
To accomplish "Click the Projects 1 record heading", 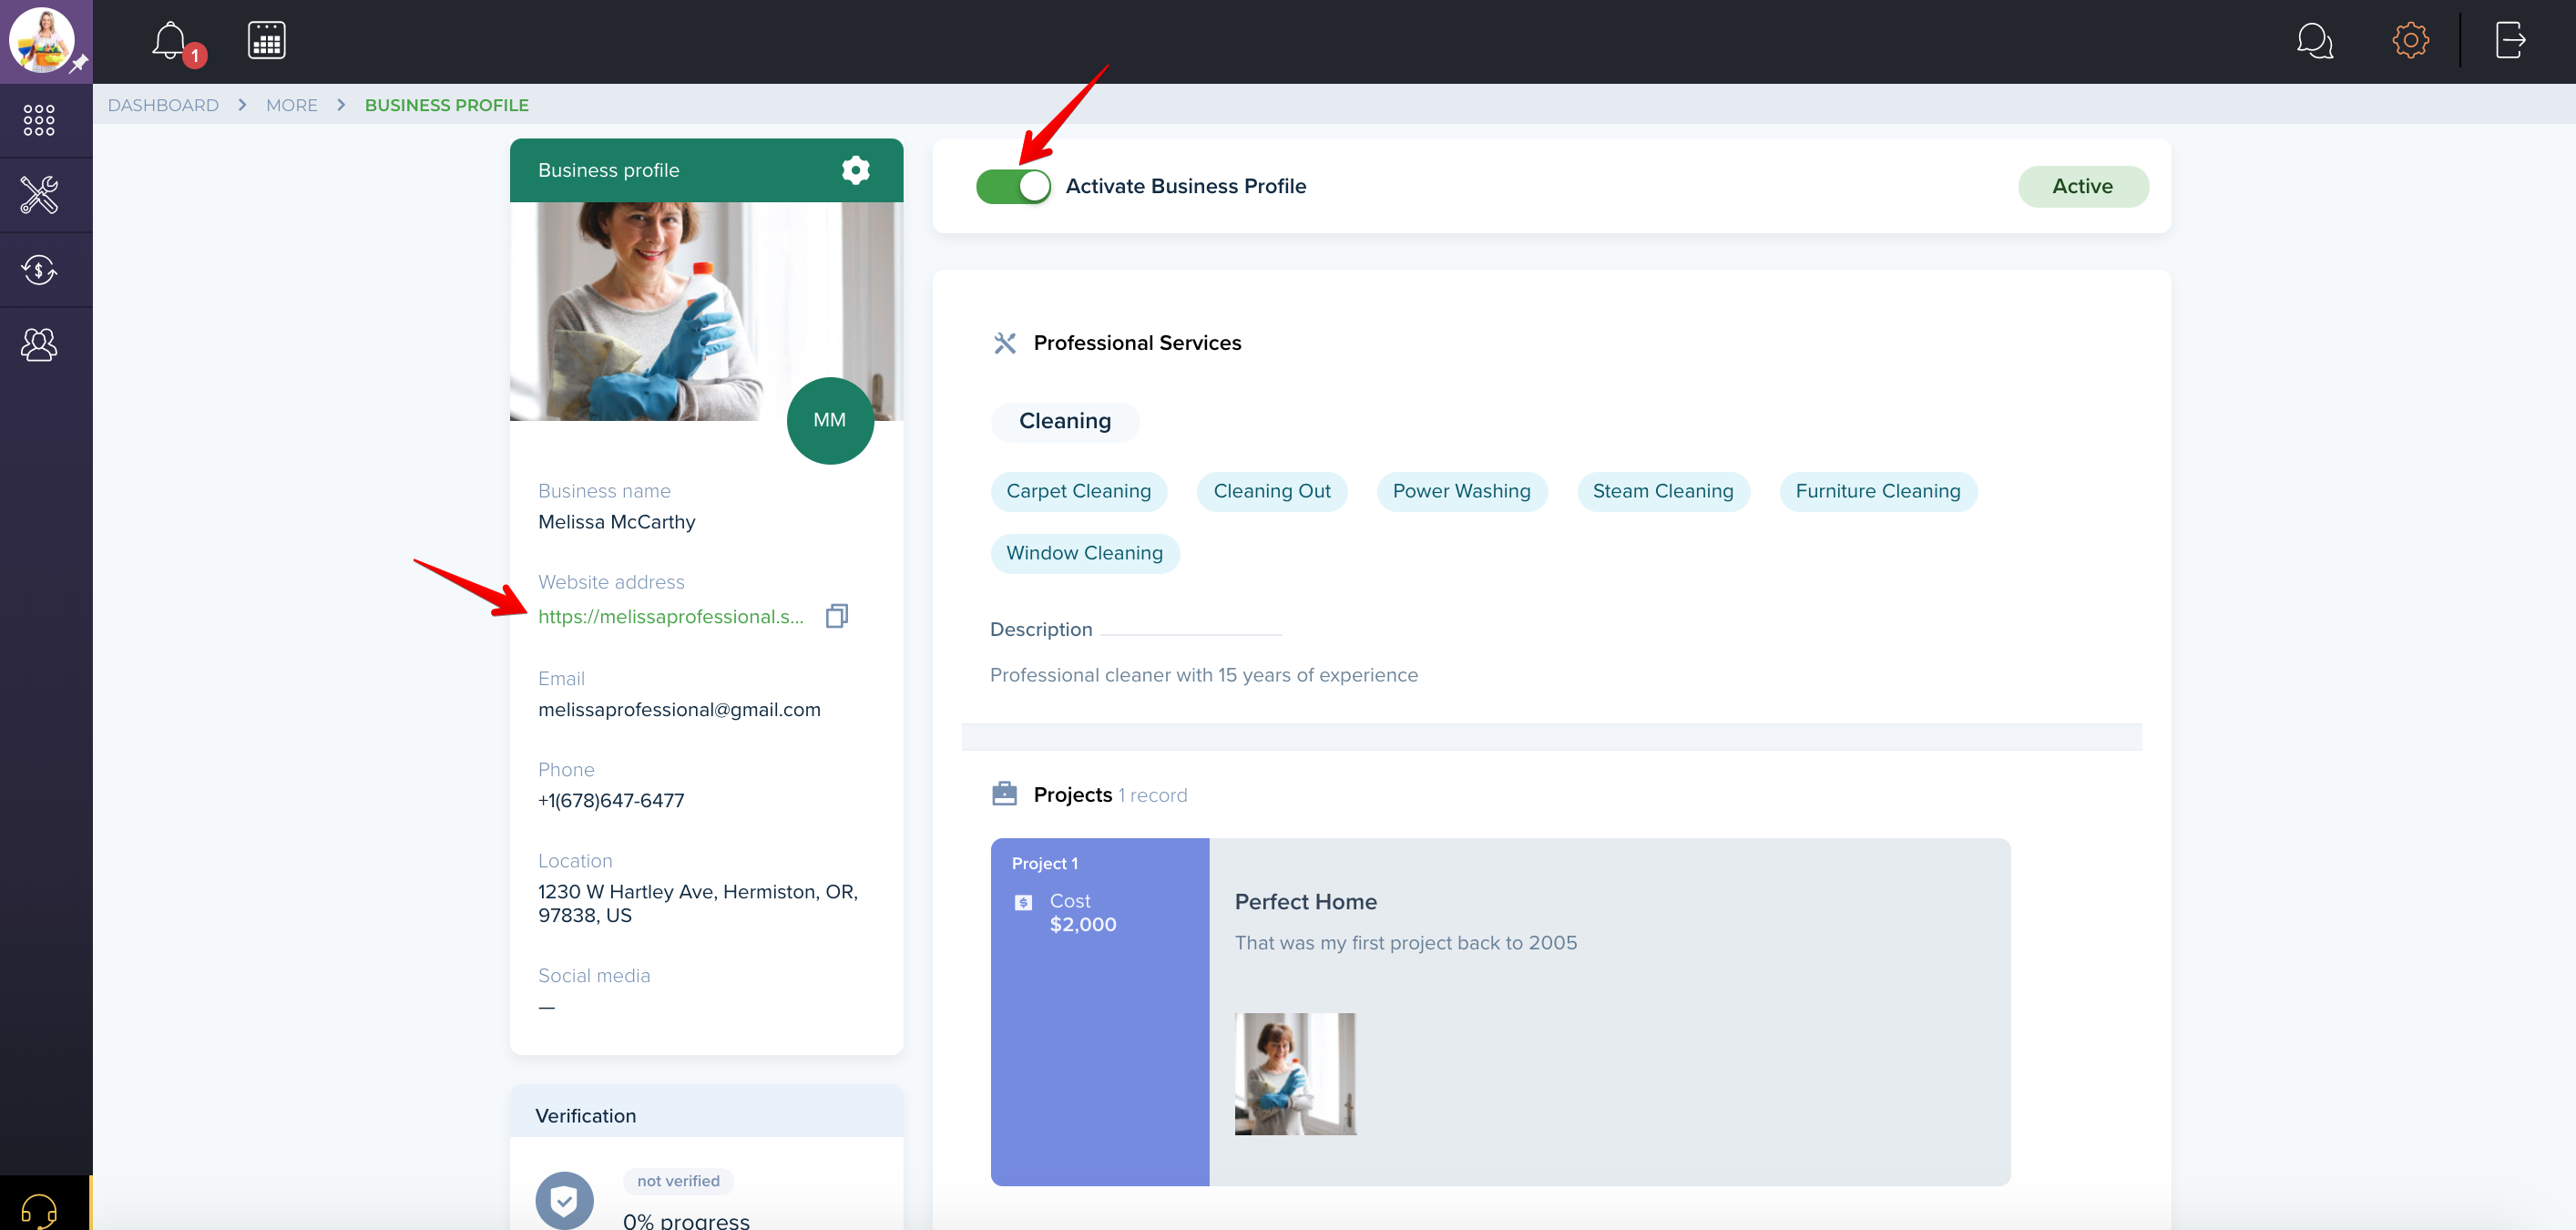I will (1110, 795).
